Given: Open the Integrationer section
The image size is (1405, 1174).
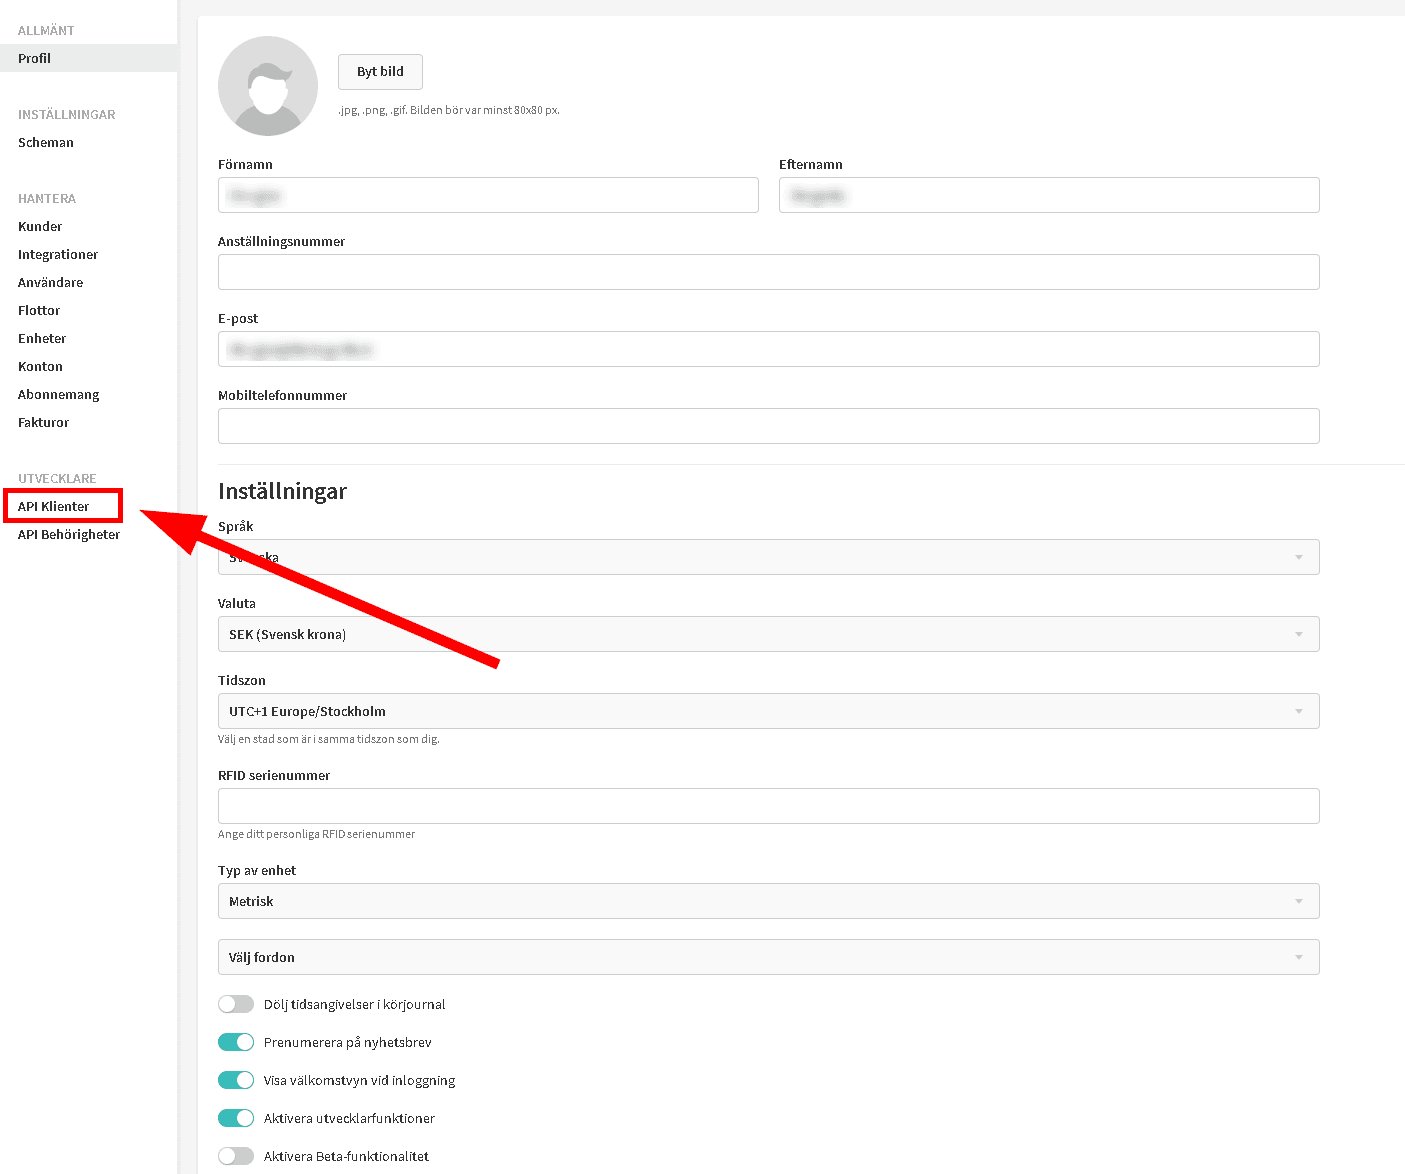Looking at the screenshot, I should point(57,254).
